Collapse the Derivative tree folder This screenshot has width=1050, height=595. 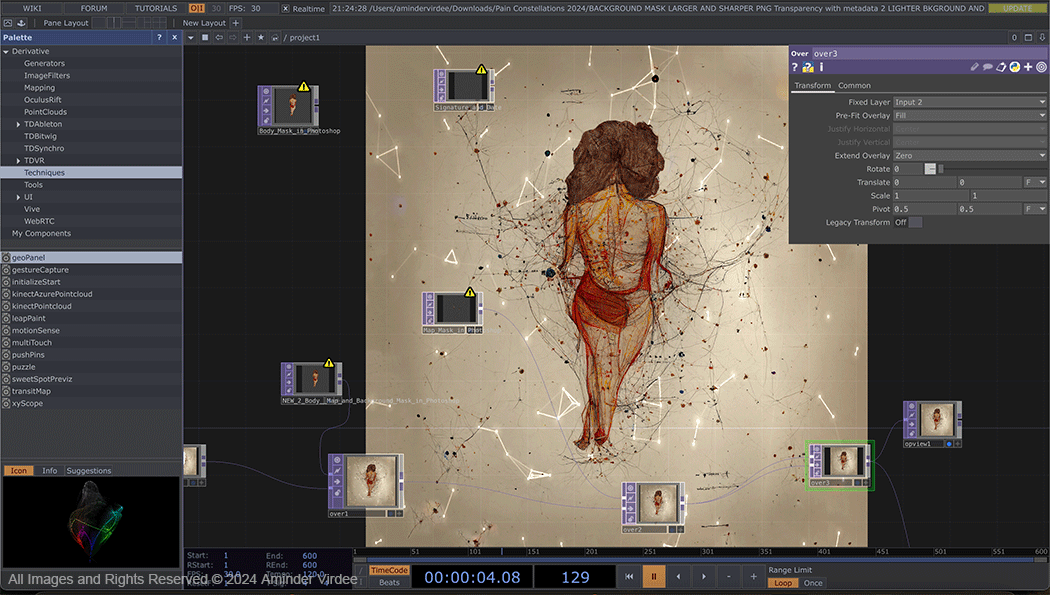pyautogui.click(x=6, y=52)
